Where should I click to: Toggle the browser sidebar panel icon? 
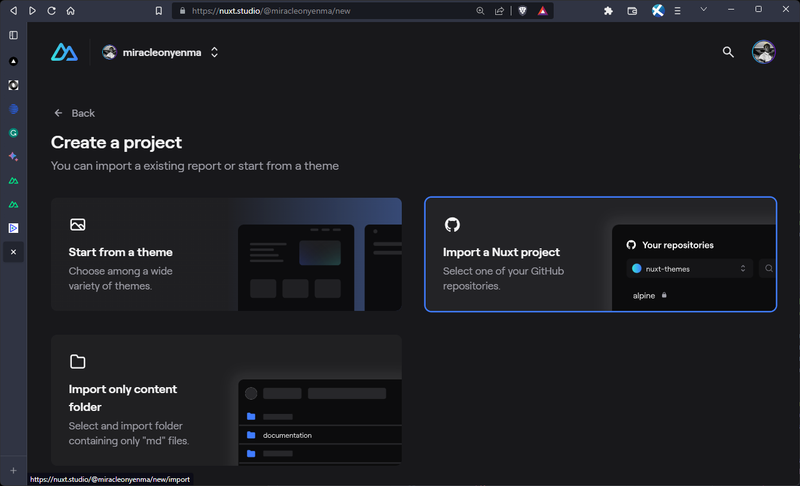pyautogui.click(x=13, y=35)
